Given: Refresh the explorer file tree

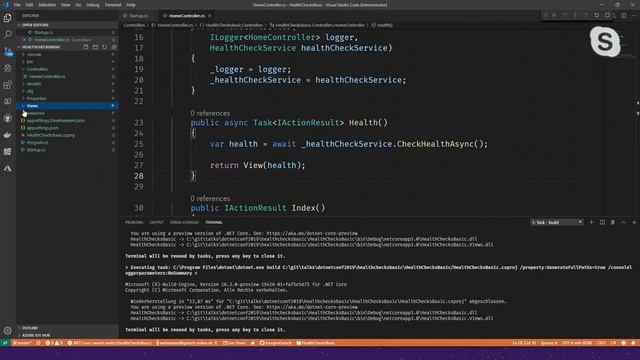Looking at the screenshot, I should pos(104,47).
